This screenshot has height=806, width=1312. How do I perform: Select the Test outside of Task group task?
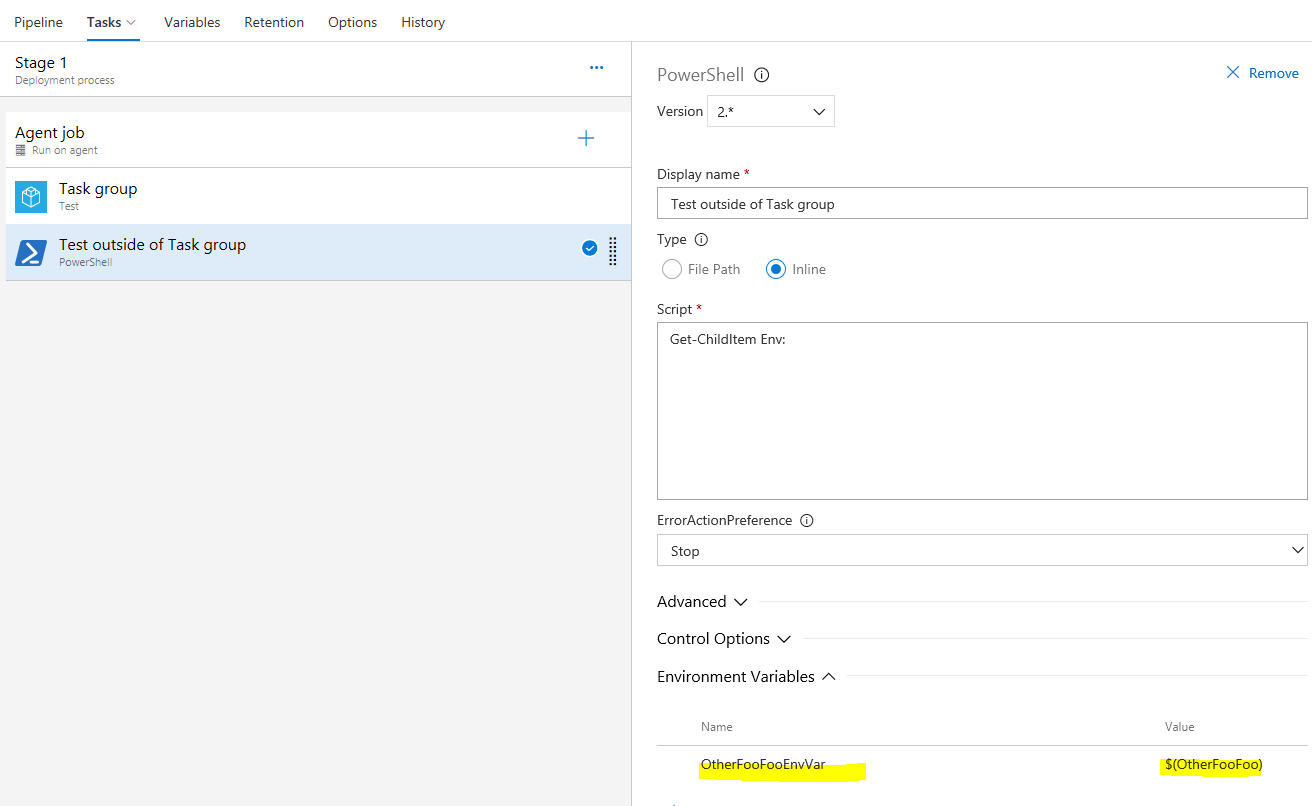[x=318, y=252]
